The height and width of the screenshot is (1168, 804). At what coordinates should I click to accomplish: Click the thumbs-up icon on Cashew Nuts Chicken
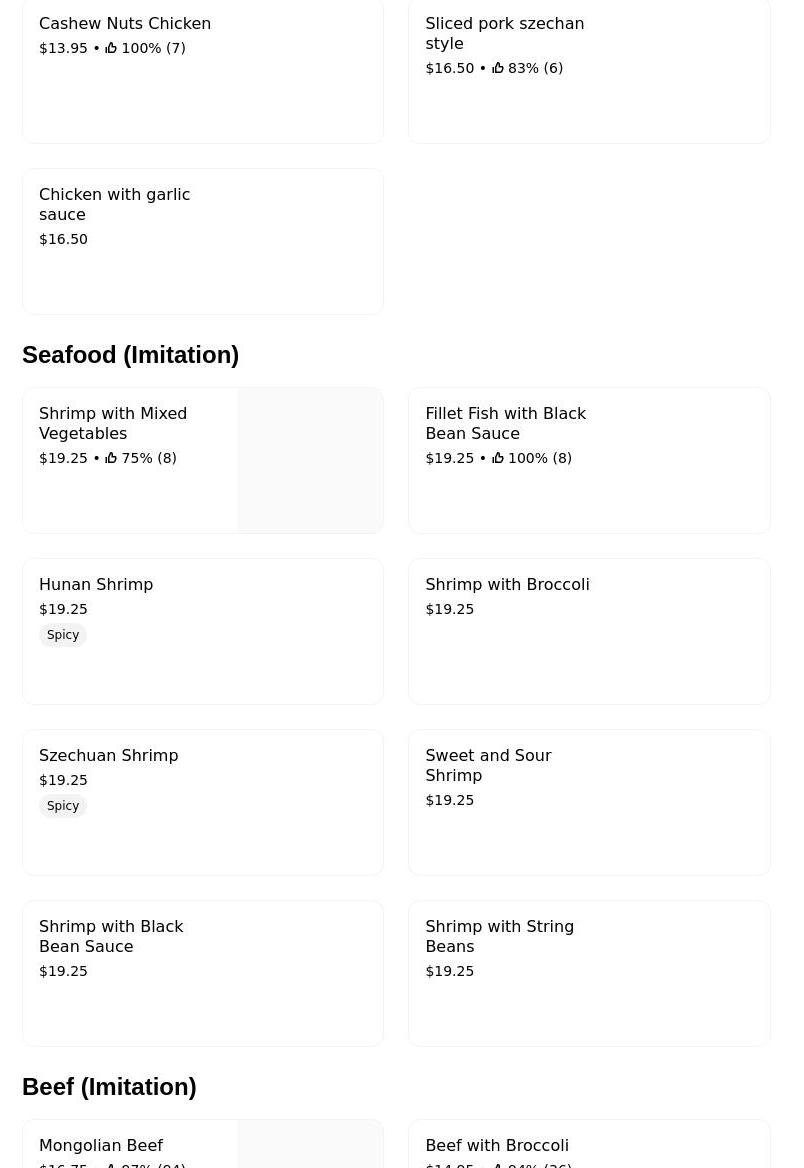(111, 48)
